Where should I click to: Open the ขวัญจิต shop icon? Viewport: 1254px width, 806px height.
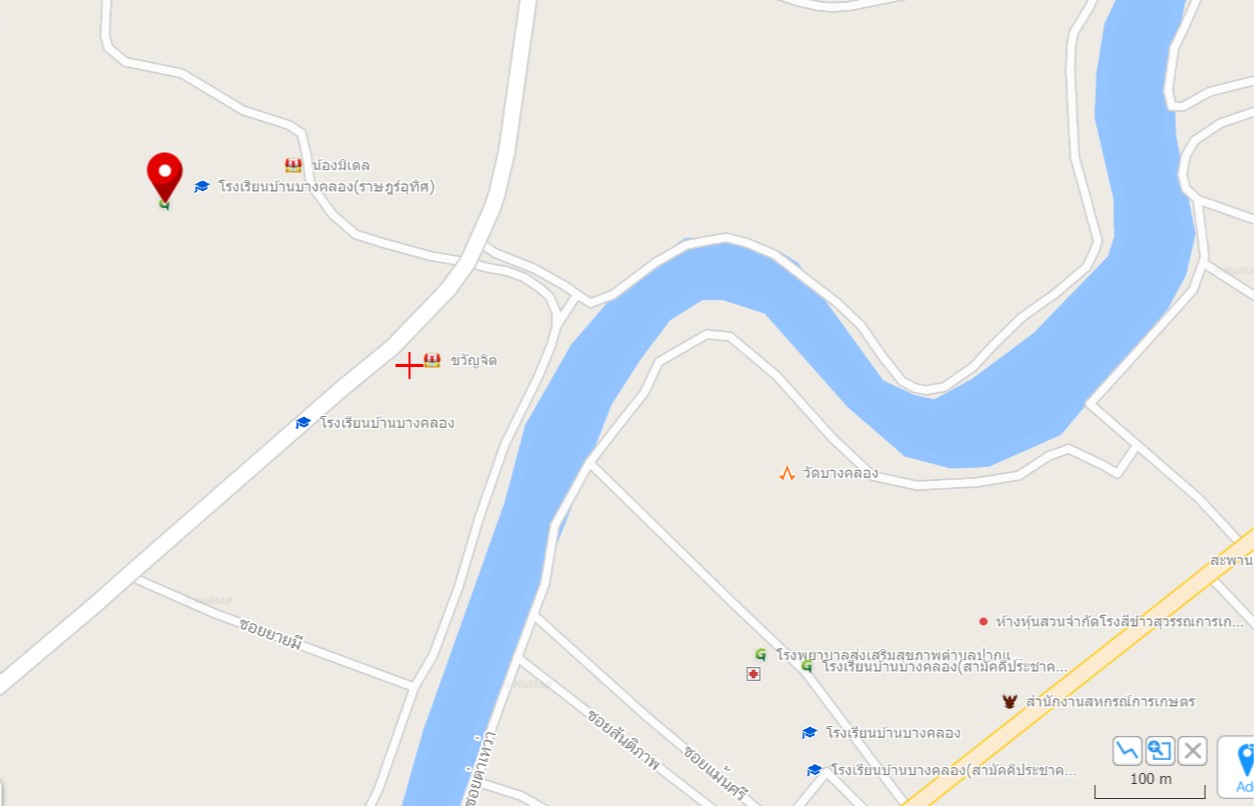(432, 360)
